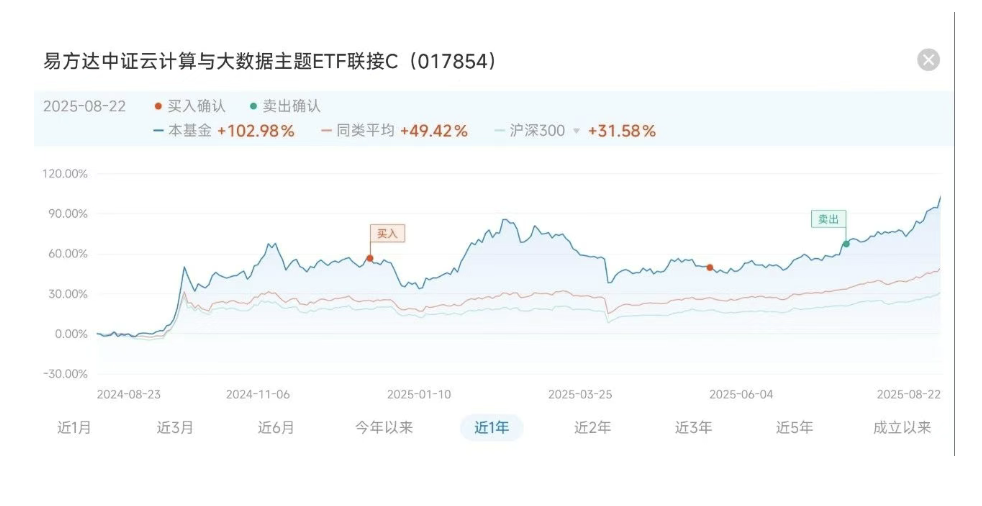Toggle 同类平均 line legend
982x506 pixels.
click(358, 130)
